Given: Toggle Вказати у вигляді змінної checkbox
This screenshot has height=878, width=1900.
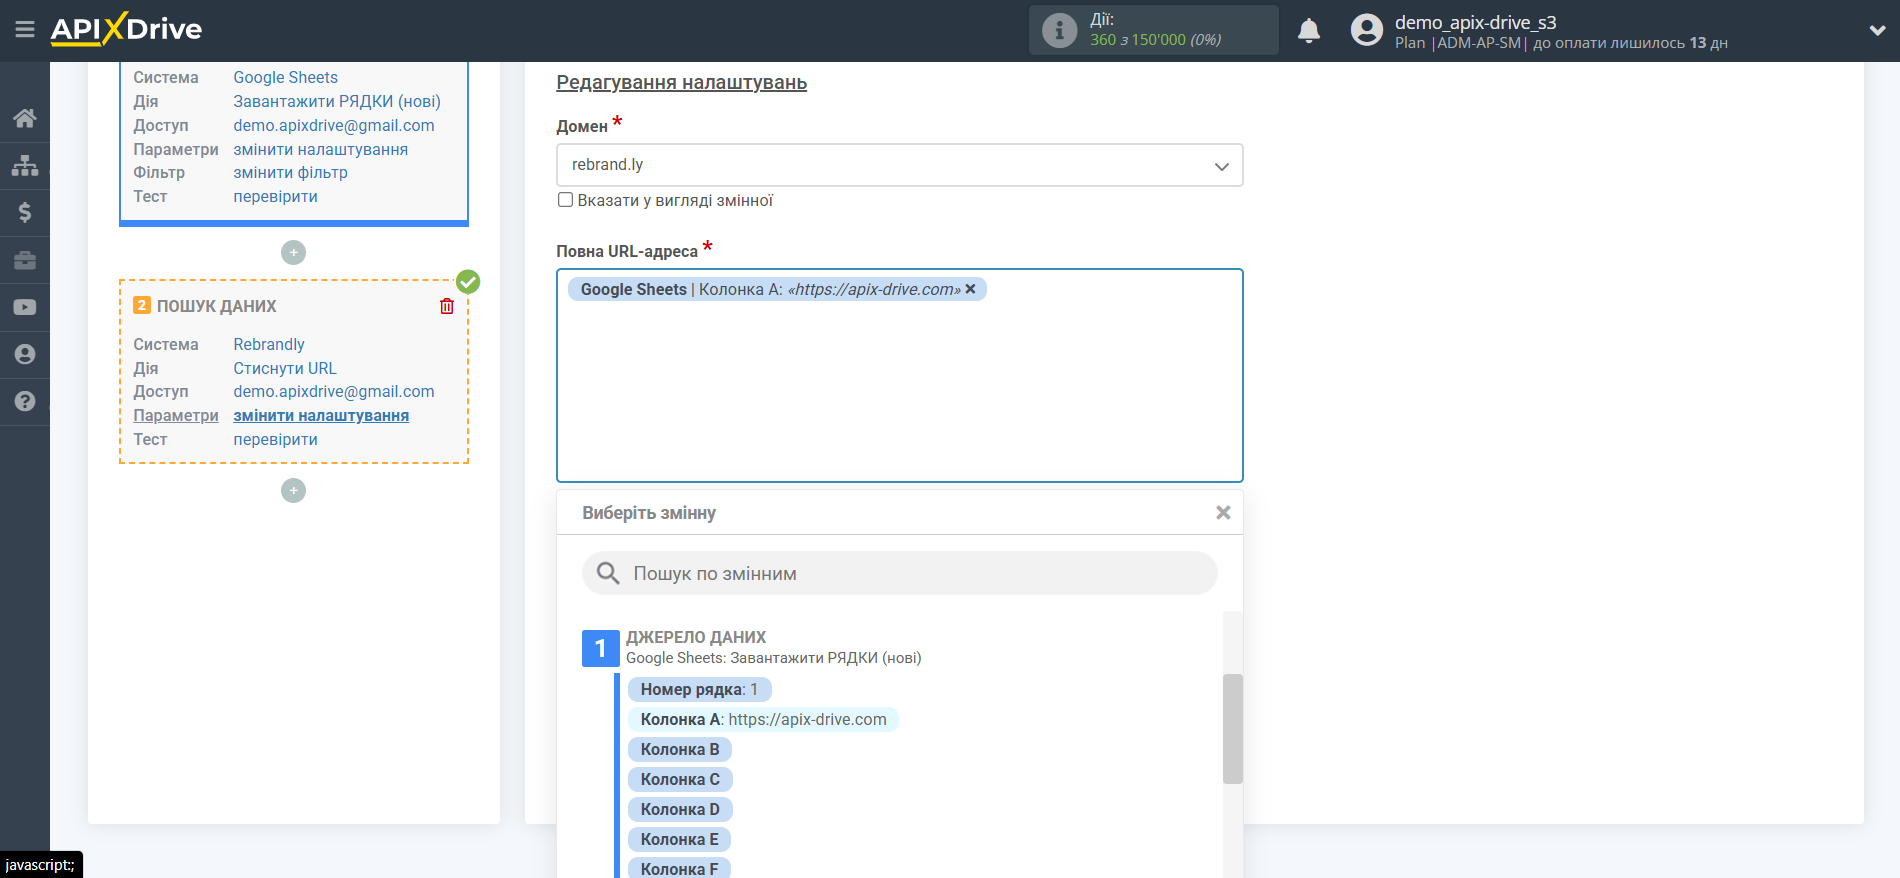Looking at the screenshot, I should coord(565,200).
